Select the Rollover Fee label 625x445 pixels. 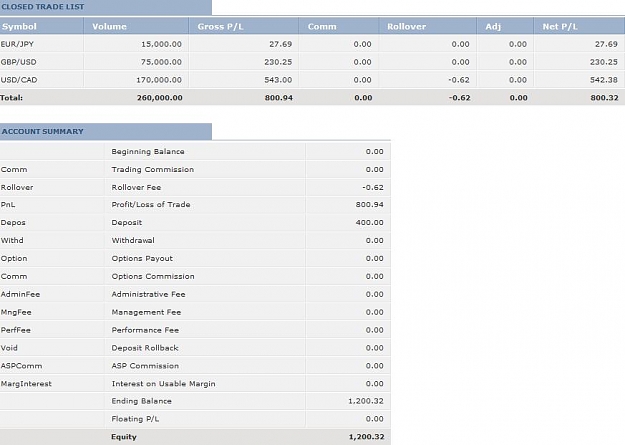click(136, 187)
